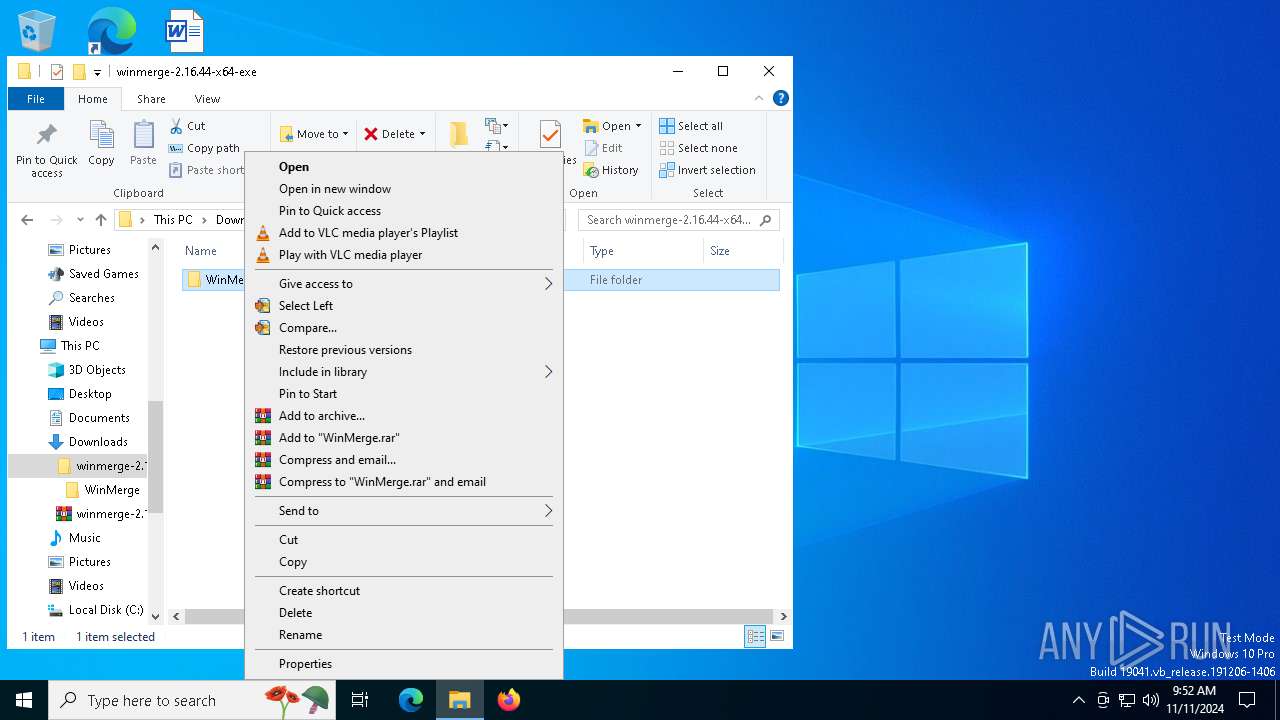Click the Properties checkmark icon in ribbon
1280x720 pixels.
click(549, 134)
